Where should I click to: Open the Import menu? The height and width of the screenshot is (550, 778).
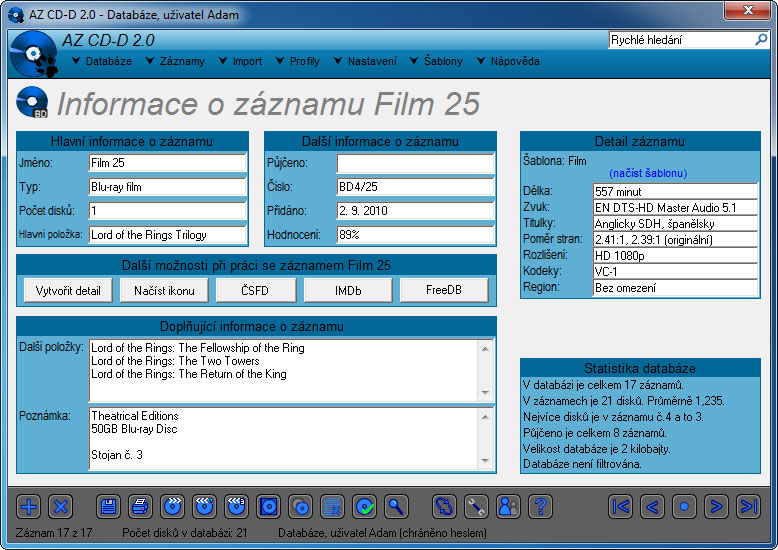click(x=241, y=61)
